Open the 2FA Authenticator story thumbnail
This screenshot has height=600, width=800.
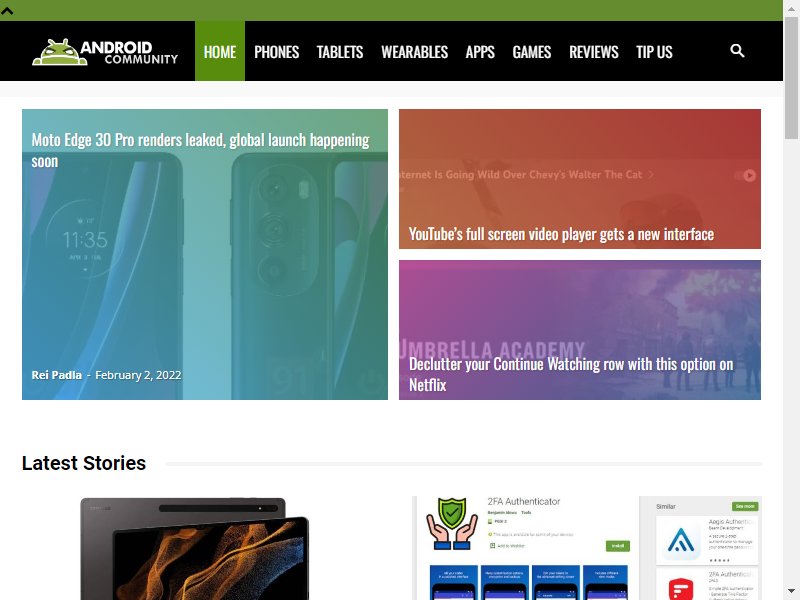(587, 548)
